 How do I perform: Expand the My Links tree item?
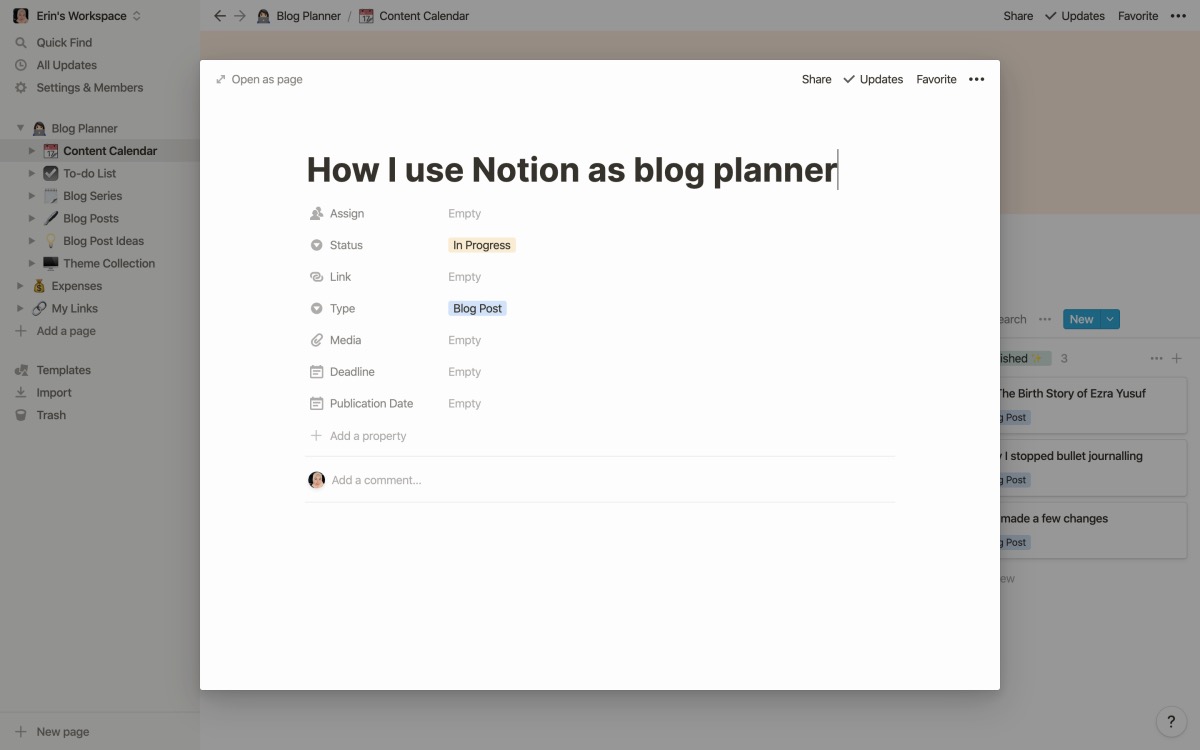point(20,309)
